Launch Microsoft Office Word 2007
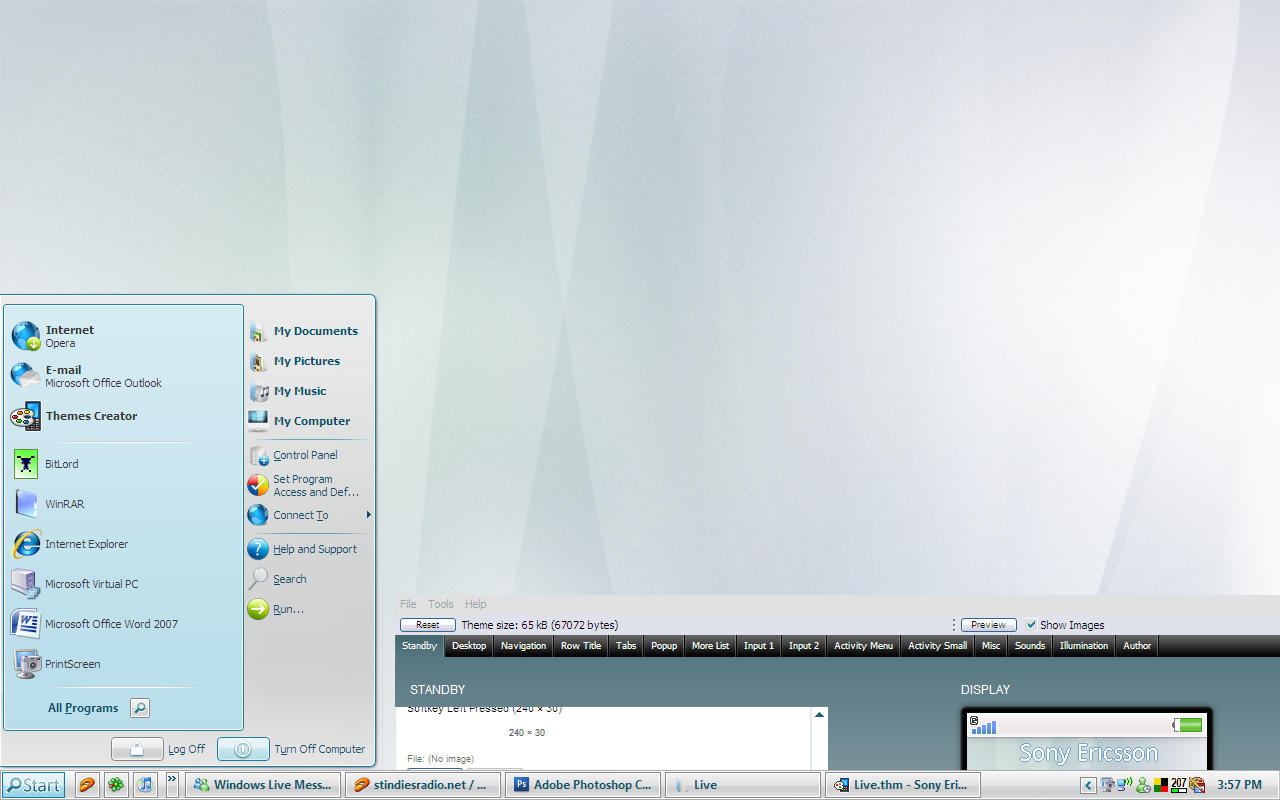Viewport: 1280px width, 800px height. (x=122, y=624)
